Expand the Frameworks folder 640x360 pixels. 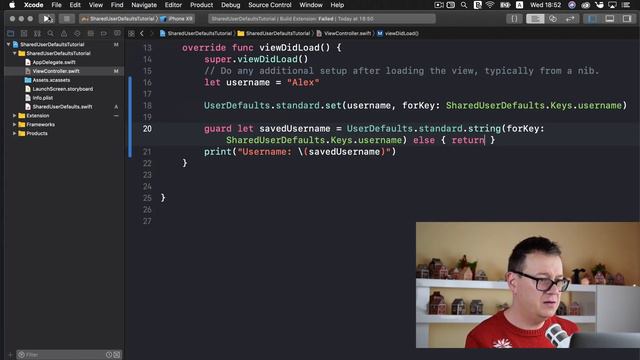[15, 124]
